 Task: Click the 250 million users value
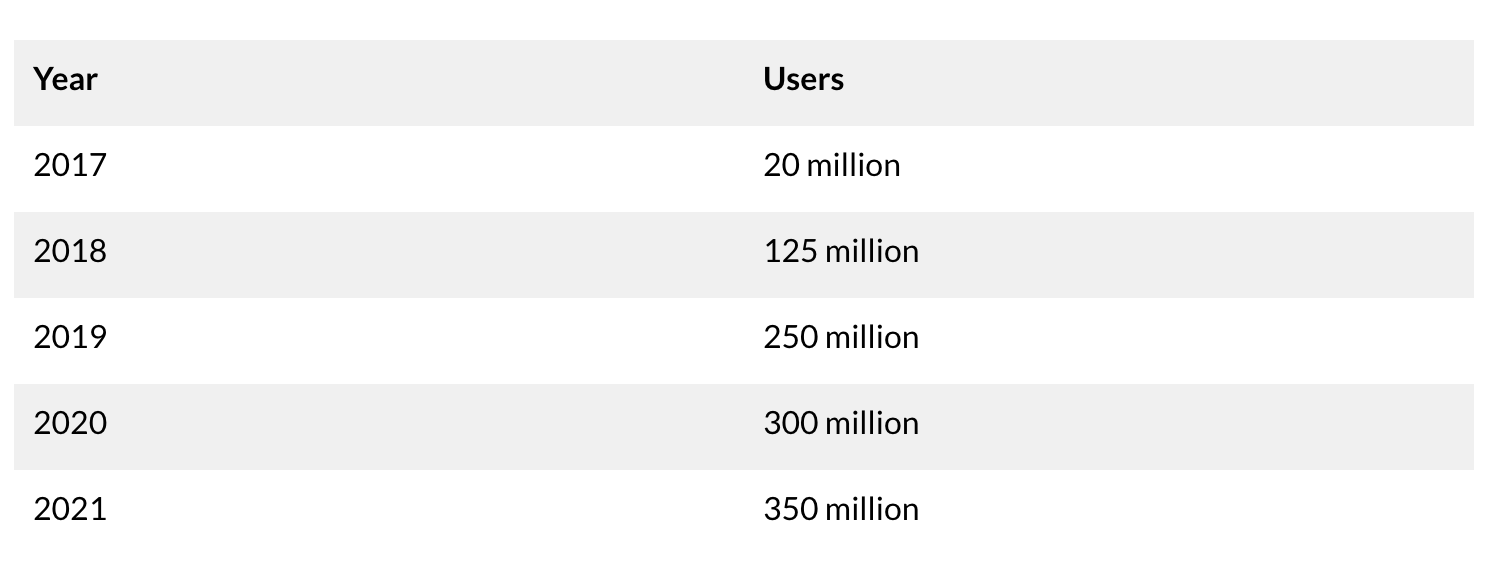841,337
